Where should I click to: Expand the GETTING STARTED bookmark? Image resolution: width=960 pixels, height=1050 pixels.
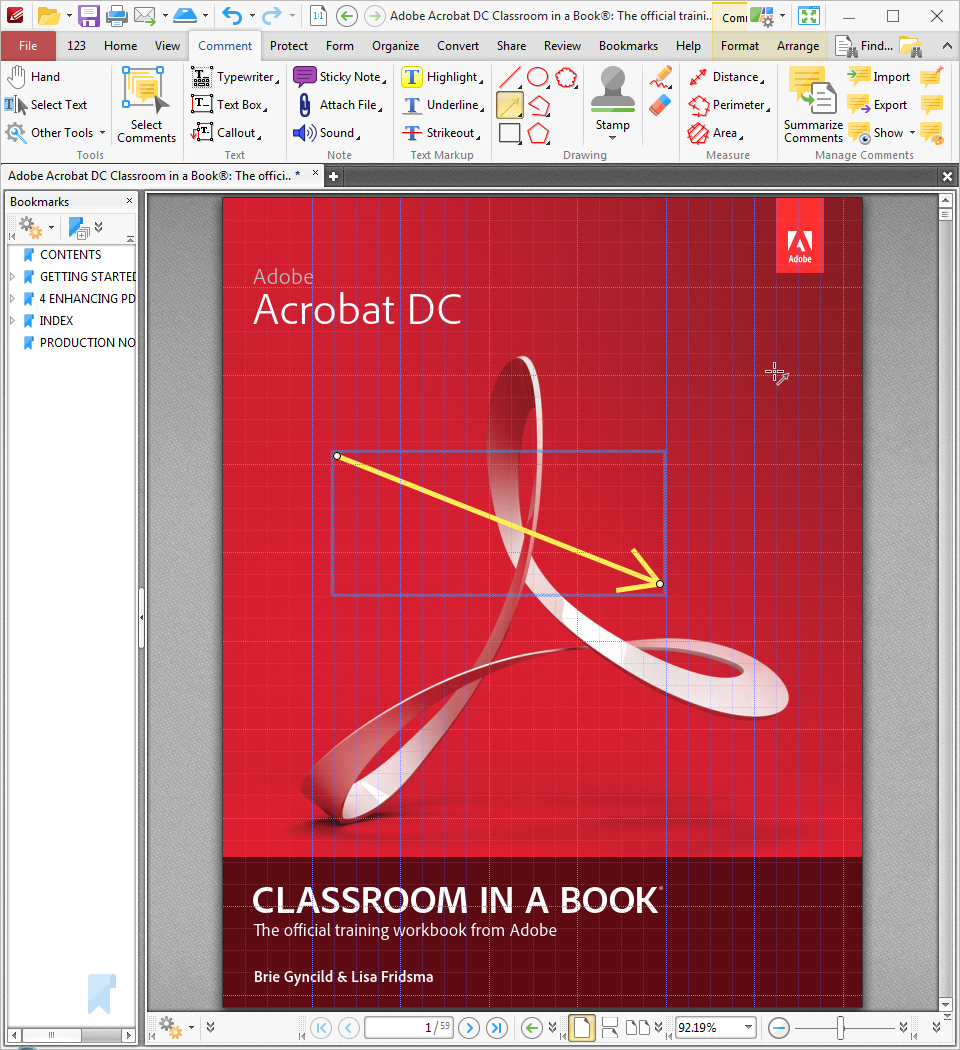(12, 277)
